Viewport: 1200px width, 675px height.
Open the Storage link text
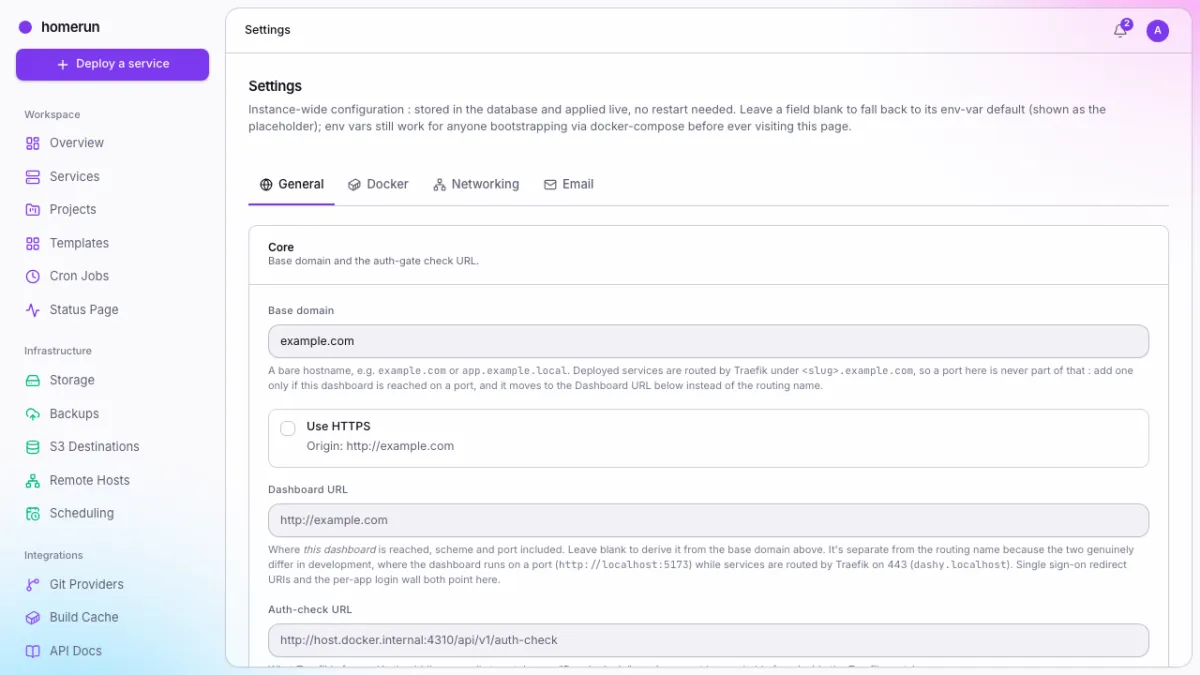72,380
